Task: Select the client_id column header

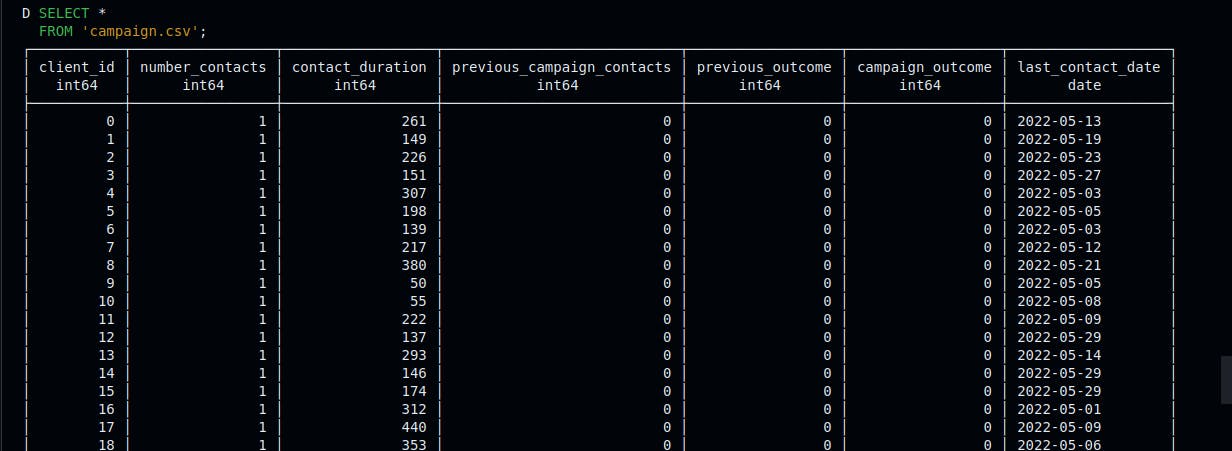Action: pyautogui.click(x=76, y=67)
